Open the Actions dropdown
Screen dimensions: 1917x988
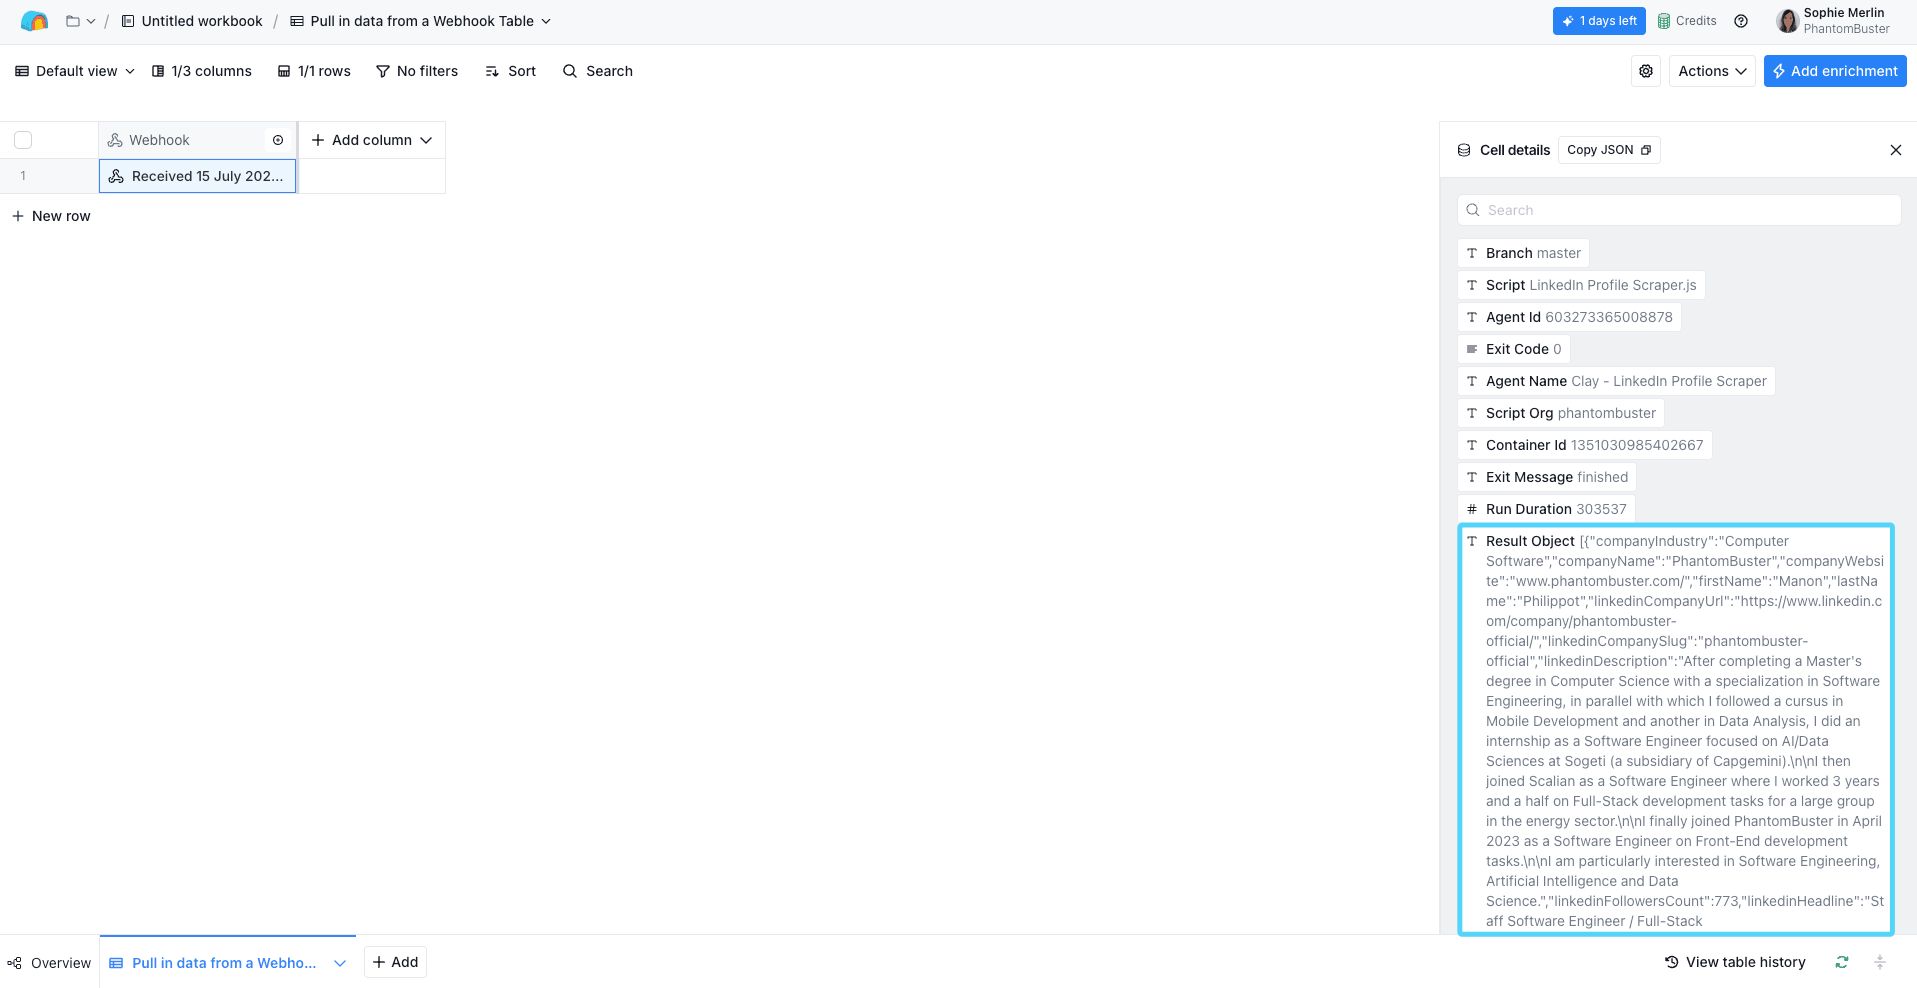click(x=1712, y=71)
